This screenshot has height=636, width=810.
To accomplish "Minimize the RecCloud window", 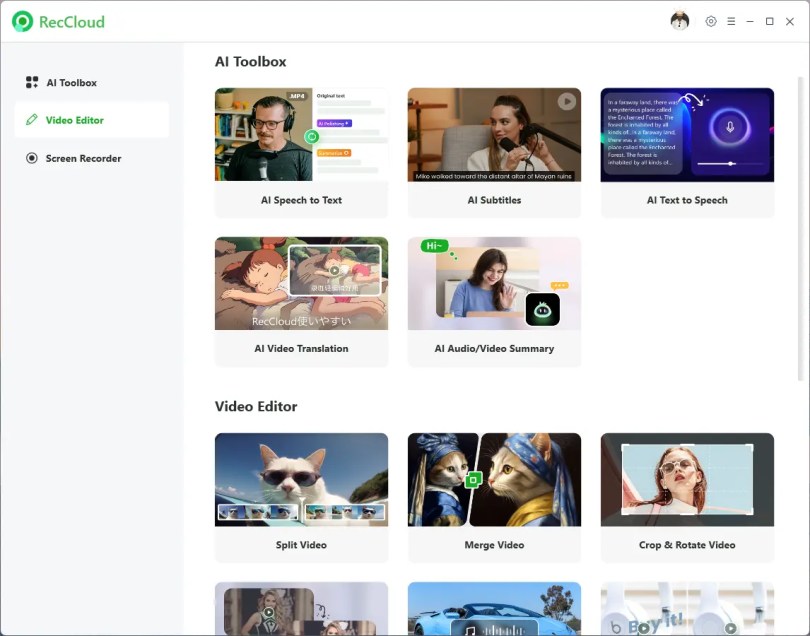I will pyautogui.click(x=750, y=21).
